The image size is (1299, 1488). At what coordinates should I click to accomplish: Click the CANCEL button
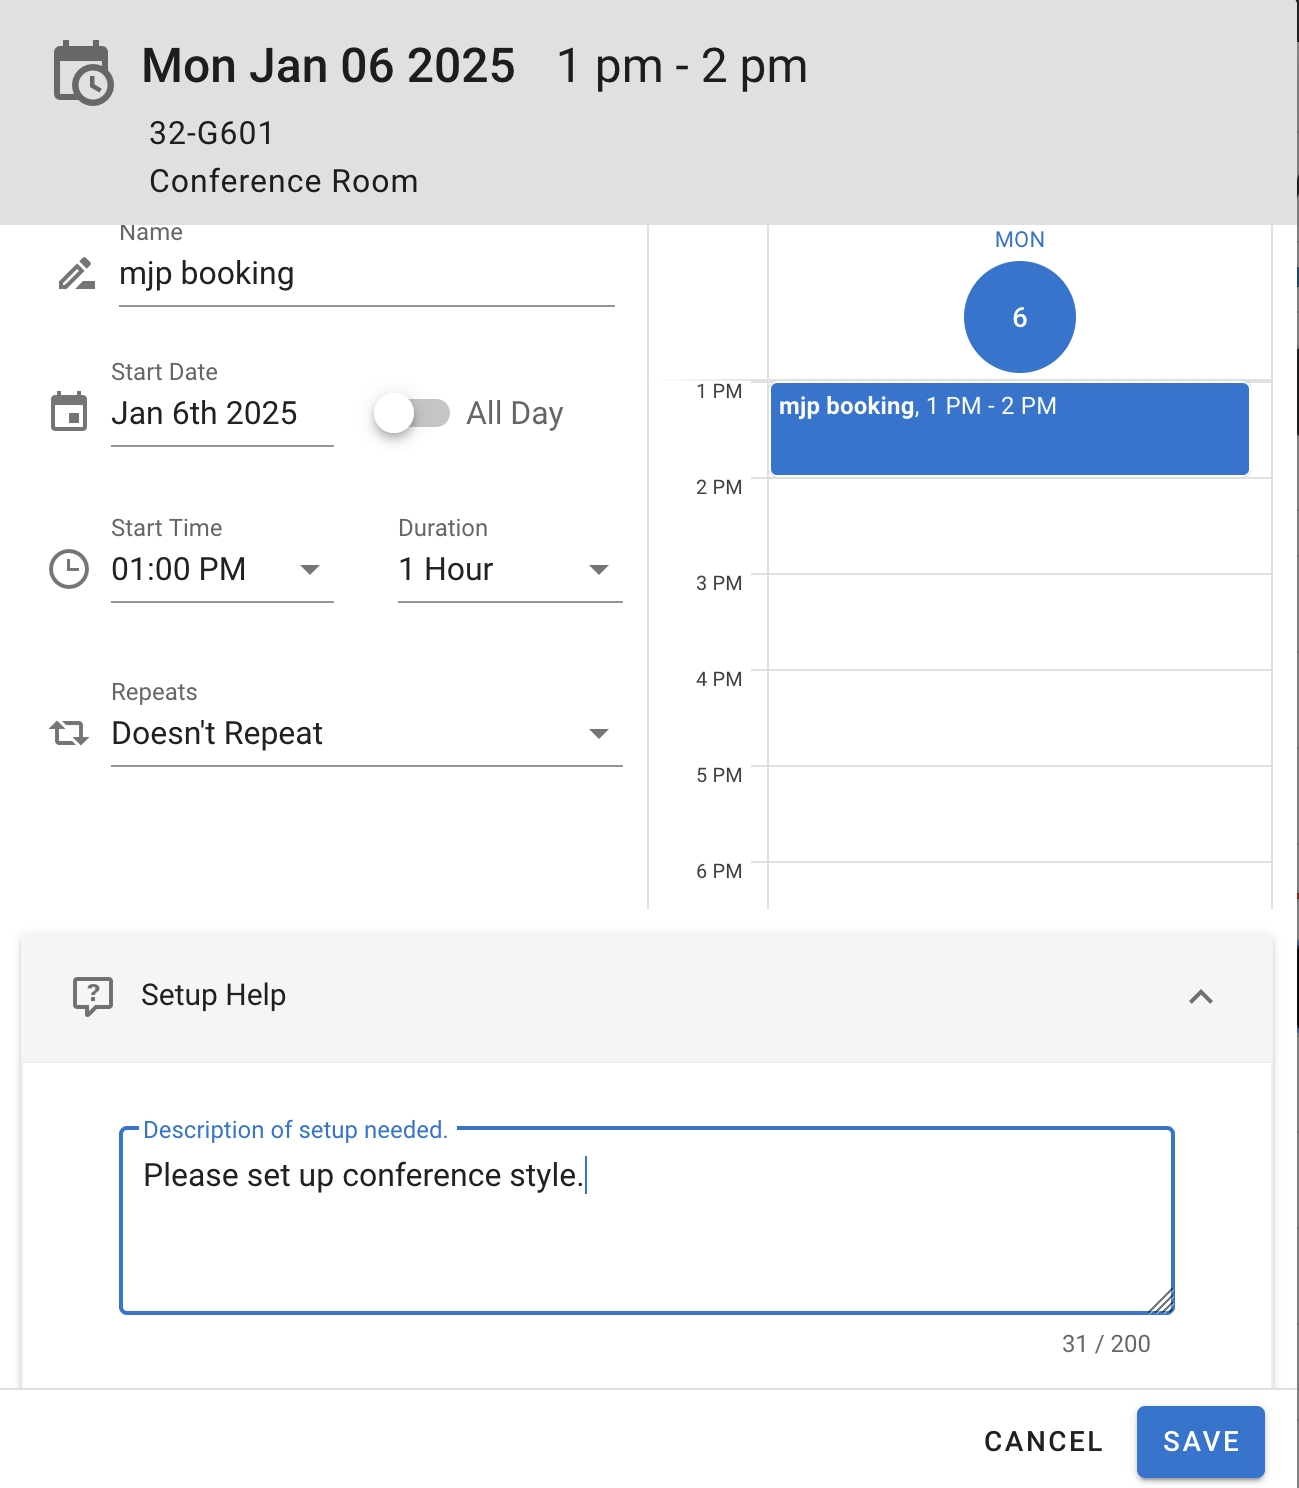(1042, 1442)
